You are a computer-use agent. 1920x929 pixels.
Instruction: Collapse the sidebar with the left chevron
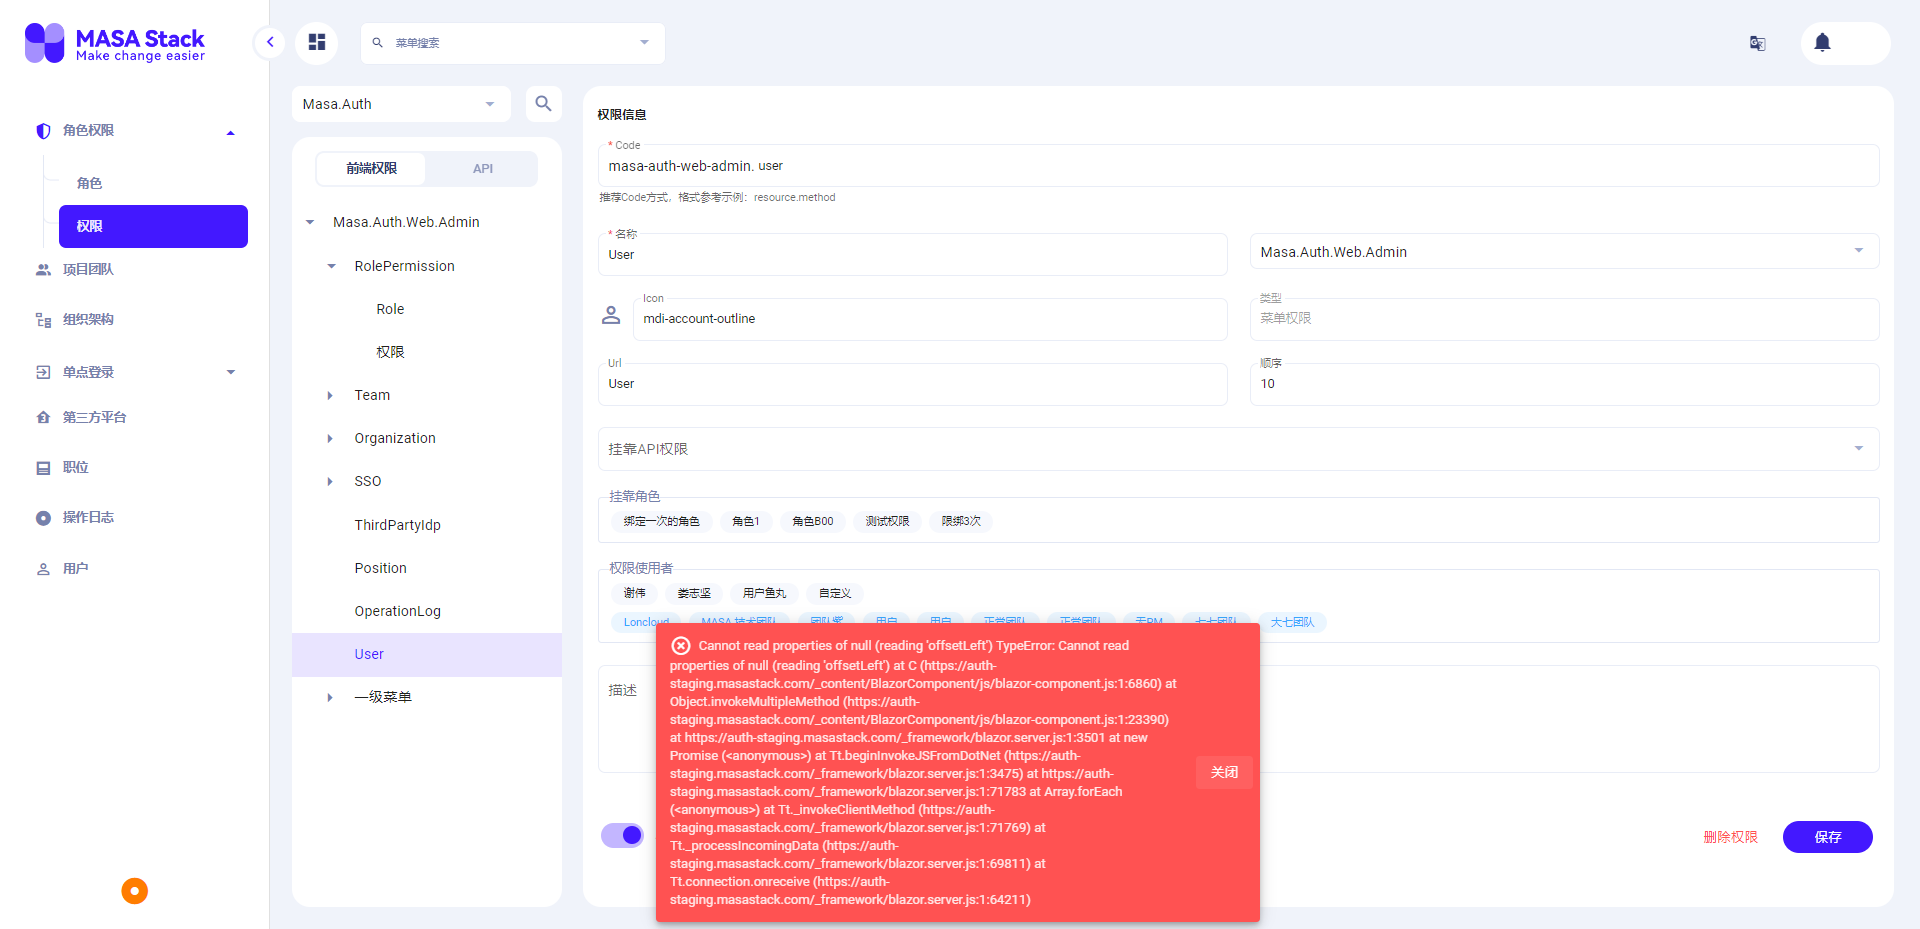269,42
